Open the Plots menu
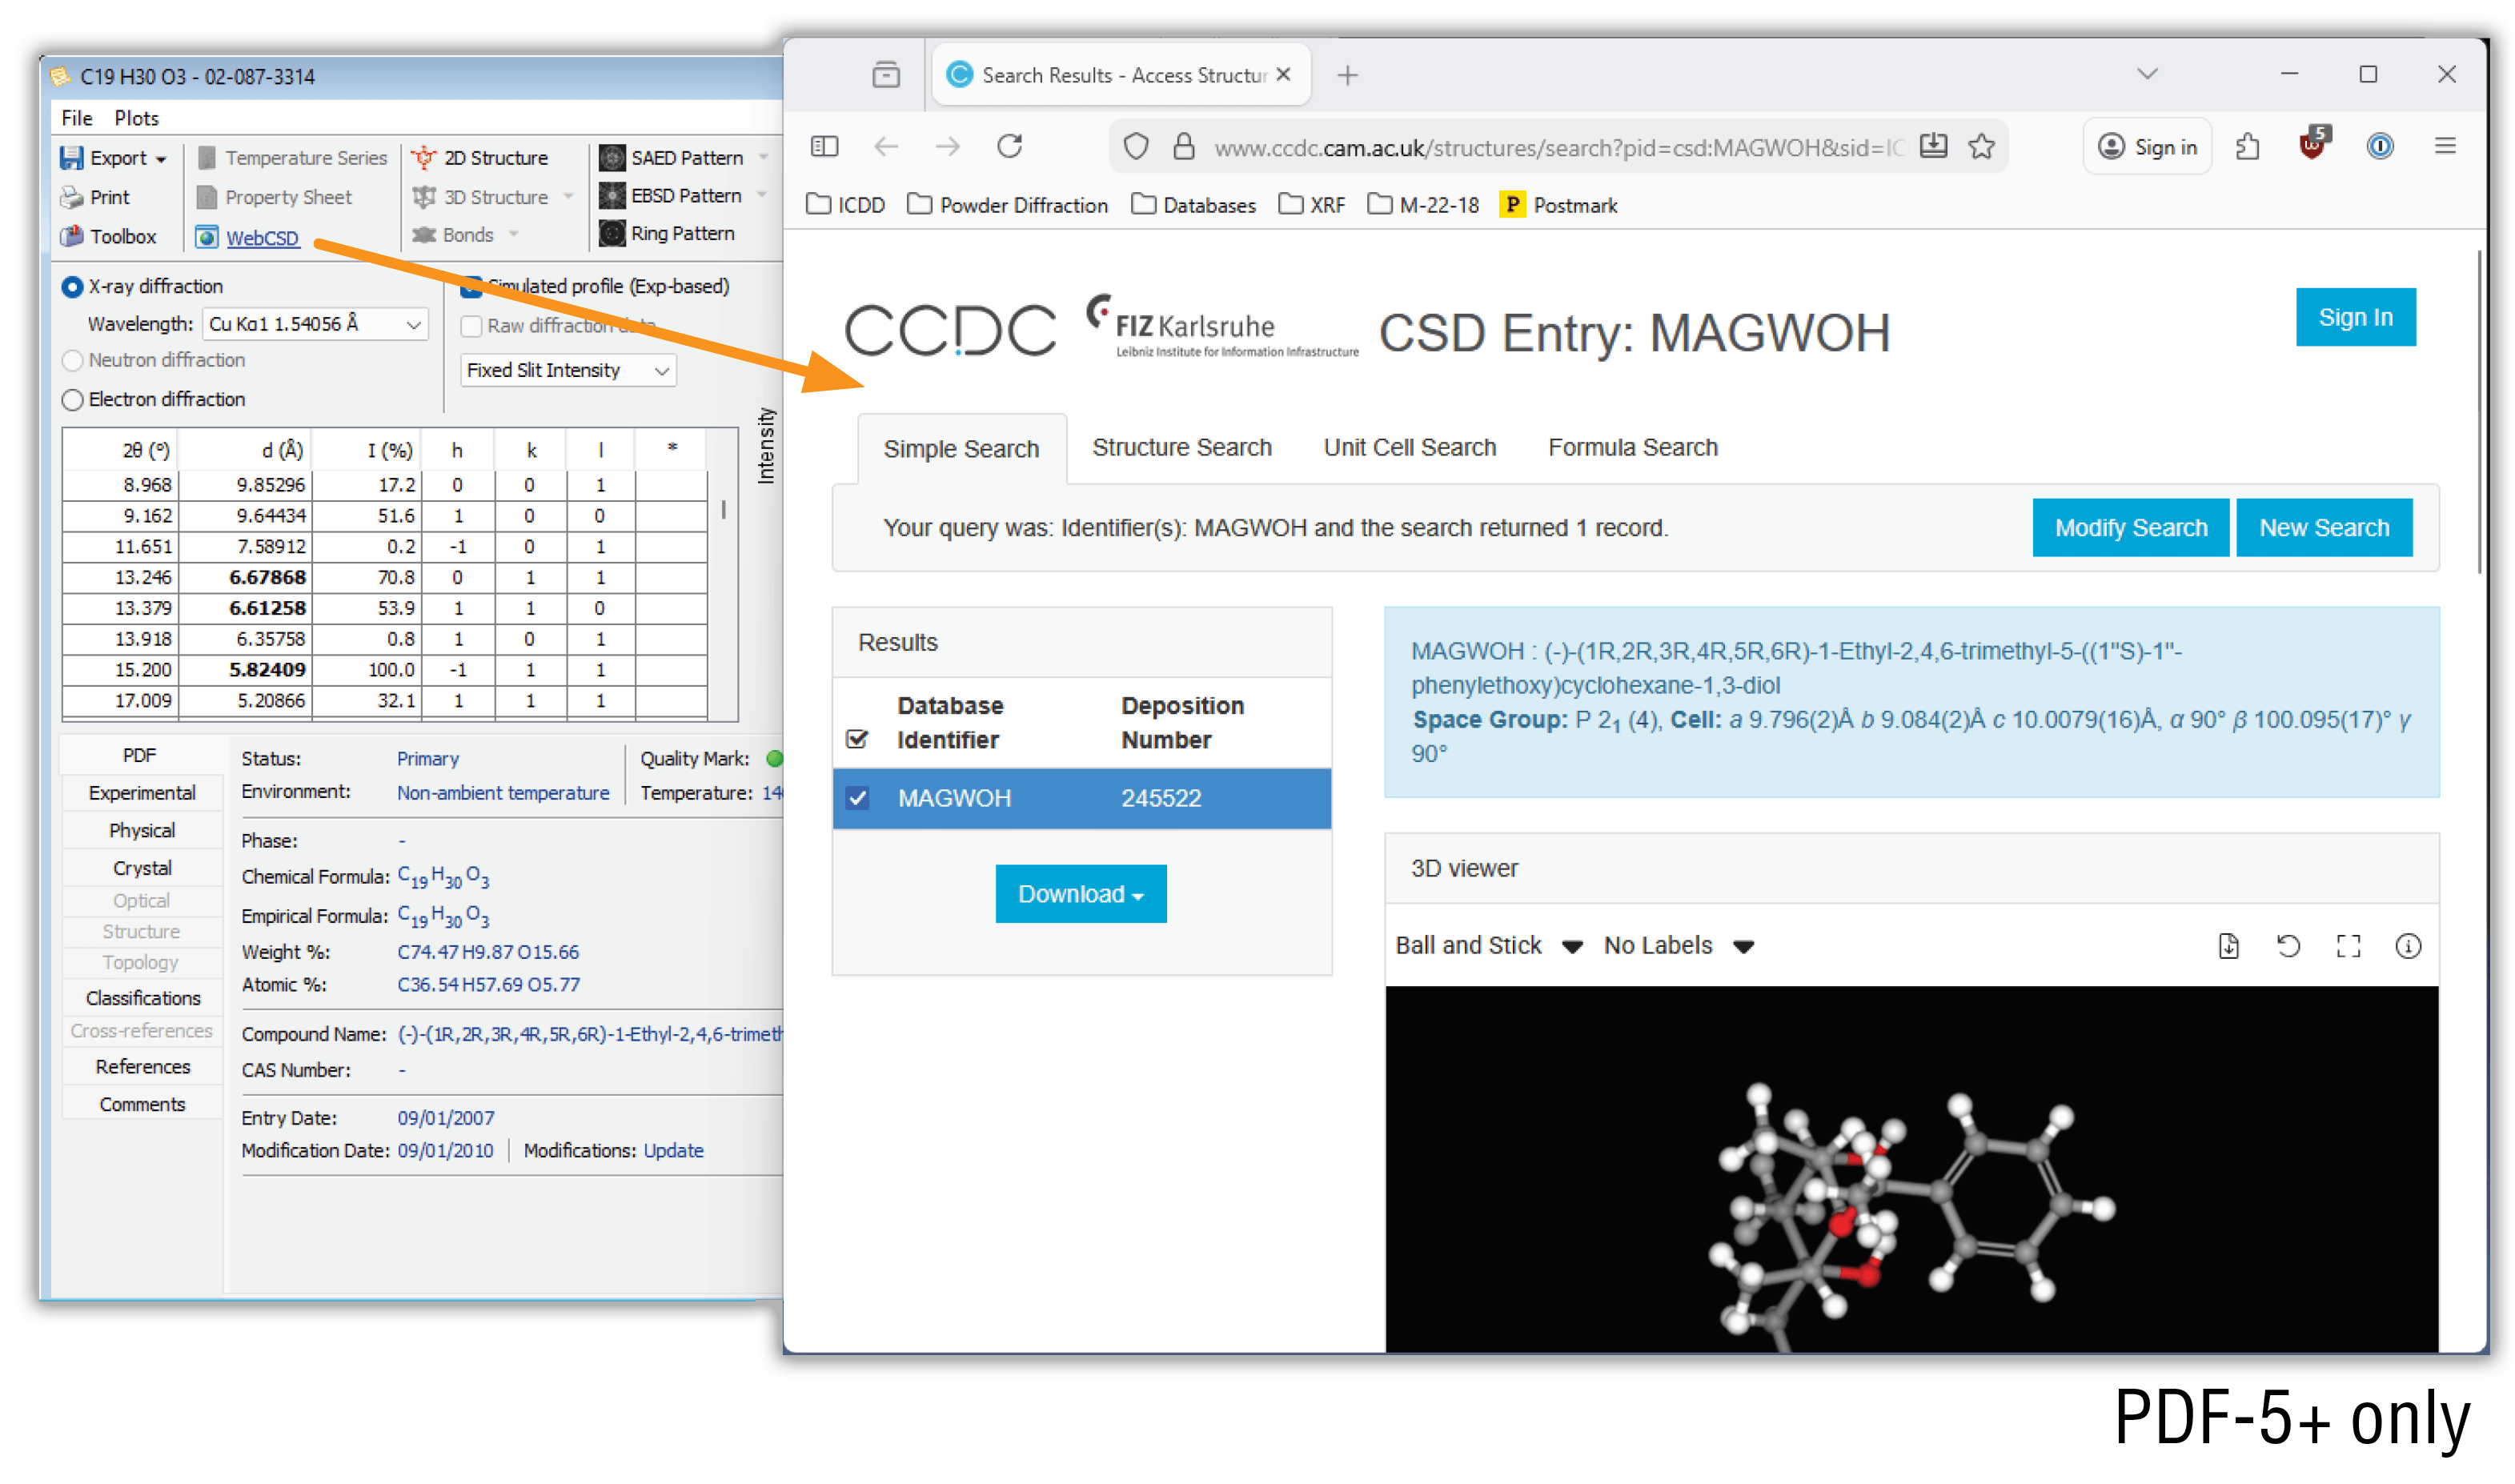This screenshot has width=2515, height=1484. click(x=137, y=117)
